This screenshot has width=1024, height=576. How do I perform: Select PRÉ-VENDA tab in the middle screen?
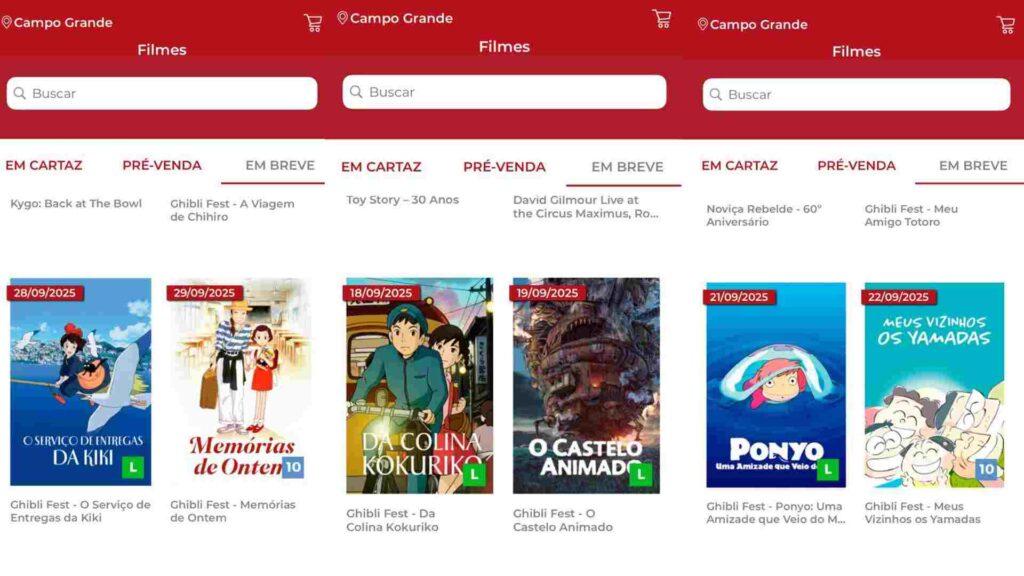click(x=504, y=166)
